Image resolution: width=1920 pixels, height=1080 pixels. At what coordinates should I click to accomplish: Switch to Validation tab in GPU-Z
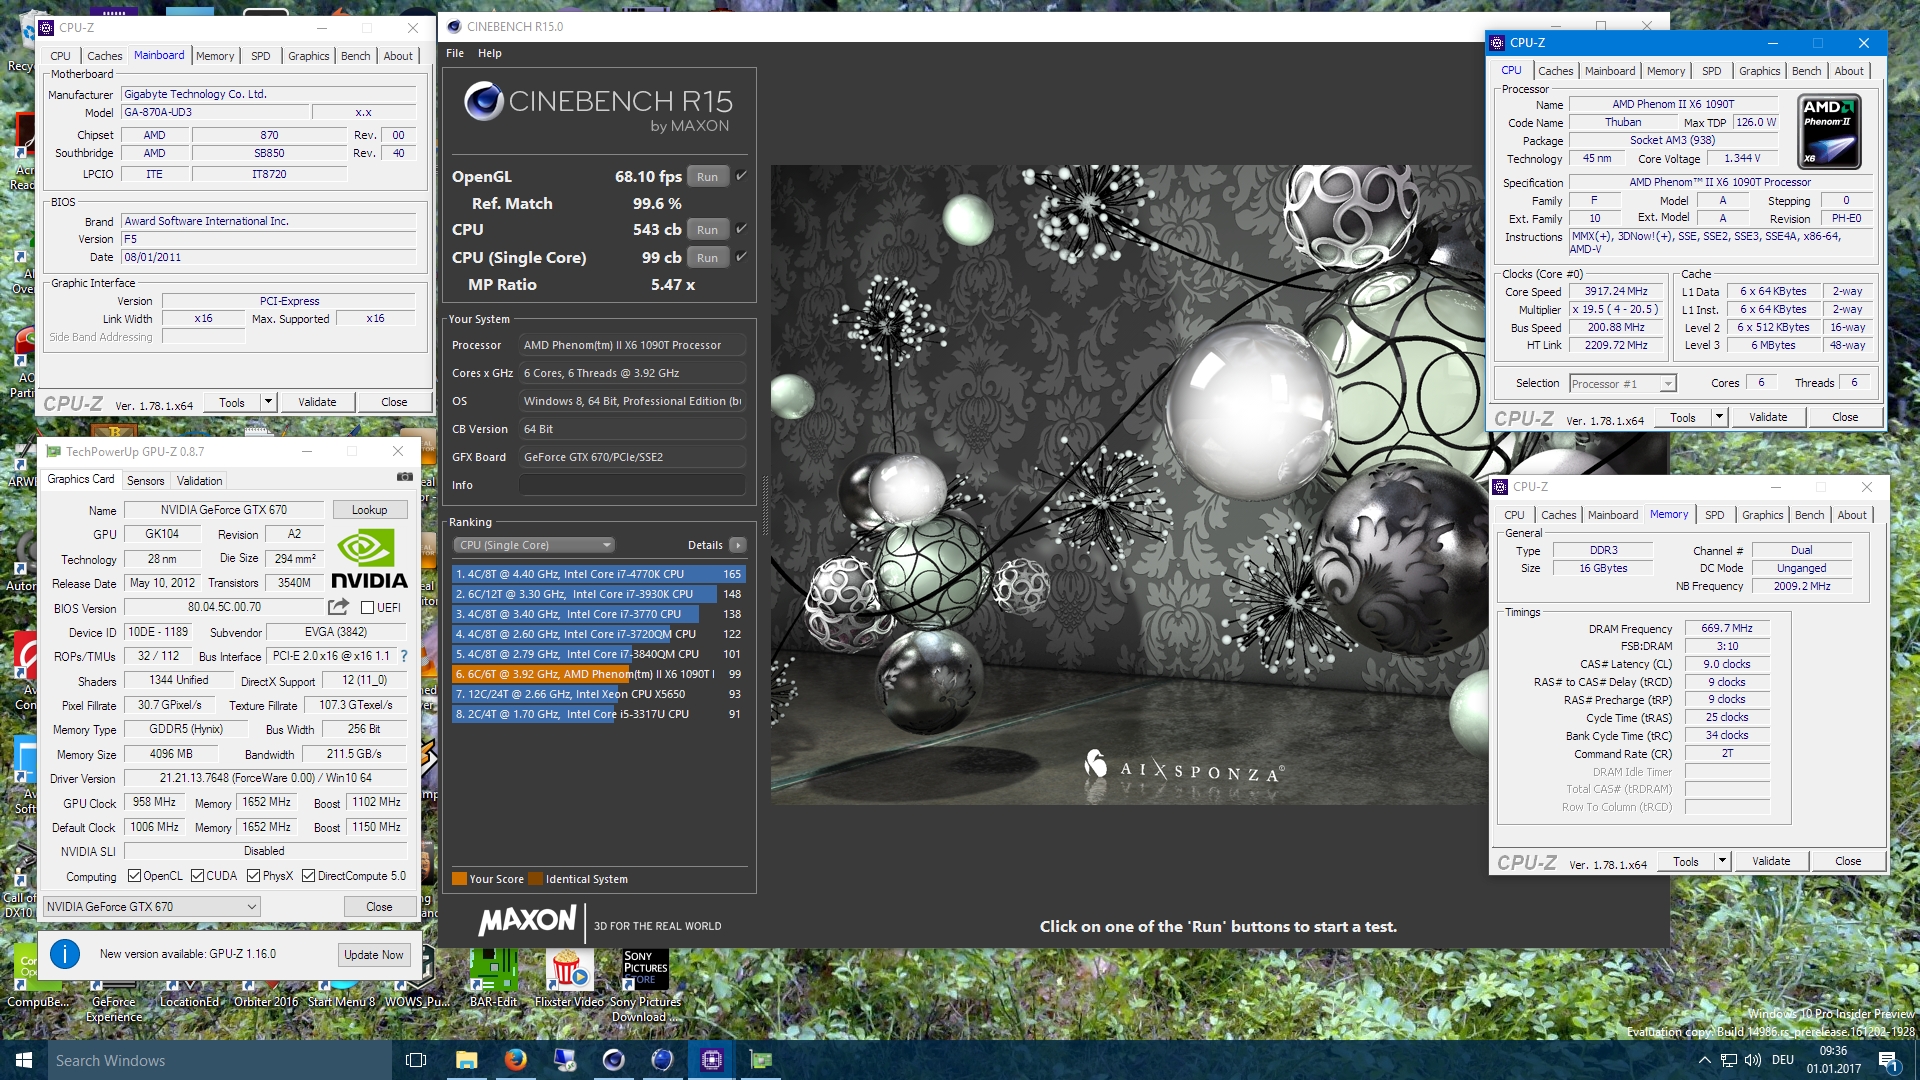click(200, 481)
